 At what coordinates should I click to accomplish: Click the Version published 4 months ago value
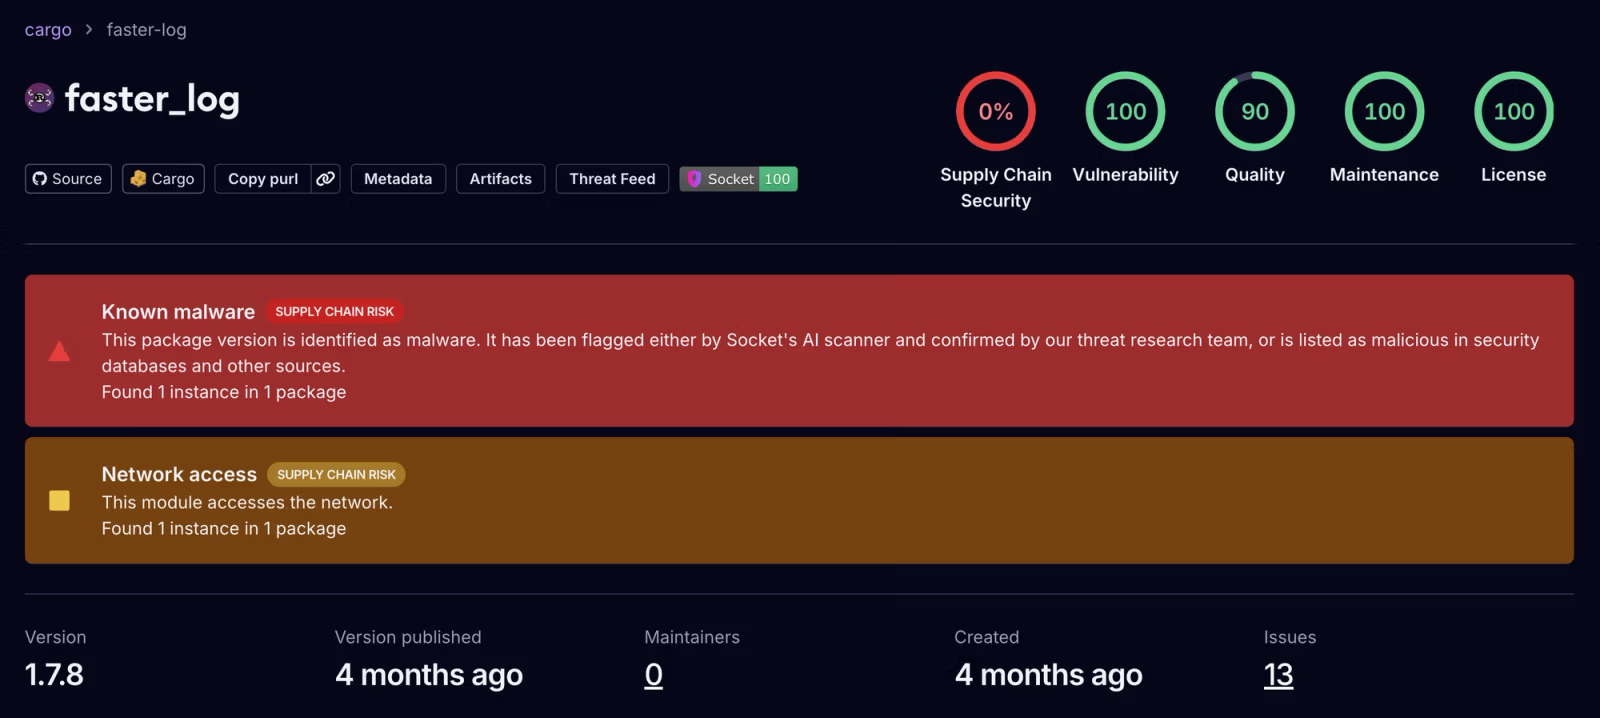tap(429, 675)
